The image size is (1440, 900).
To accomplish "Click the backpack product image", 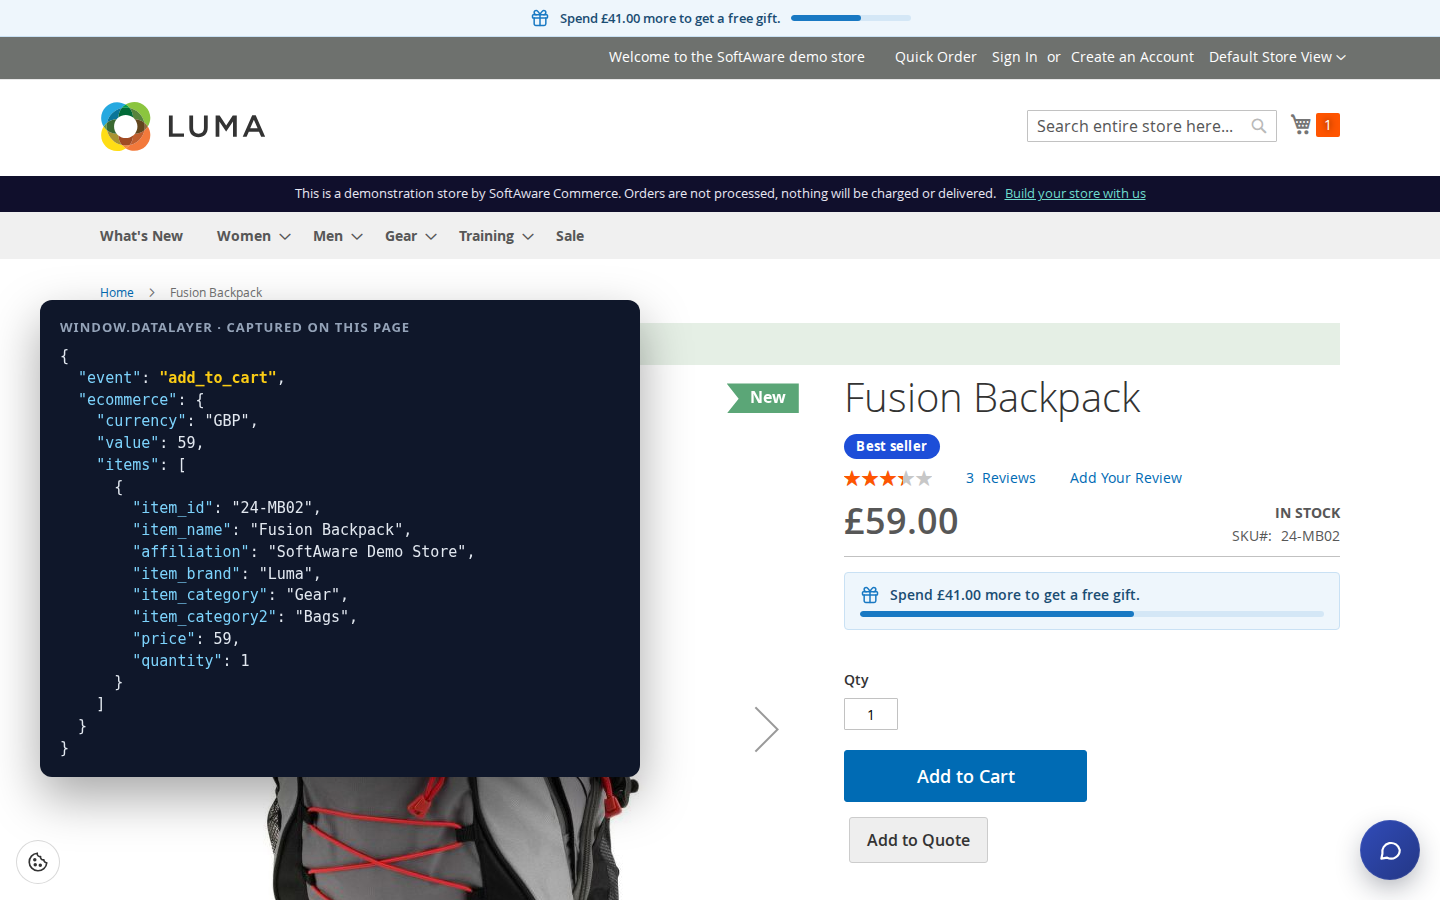I will pyautogui.click(x=450, y=838).
